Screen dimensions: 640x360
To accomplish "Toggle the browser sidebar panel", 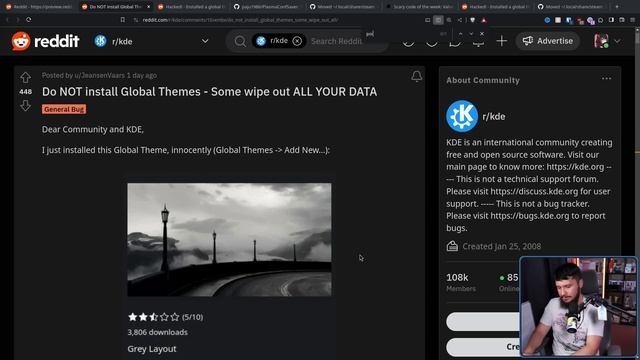I will 611,20.
